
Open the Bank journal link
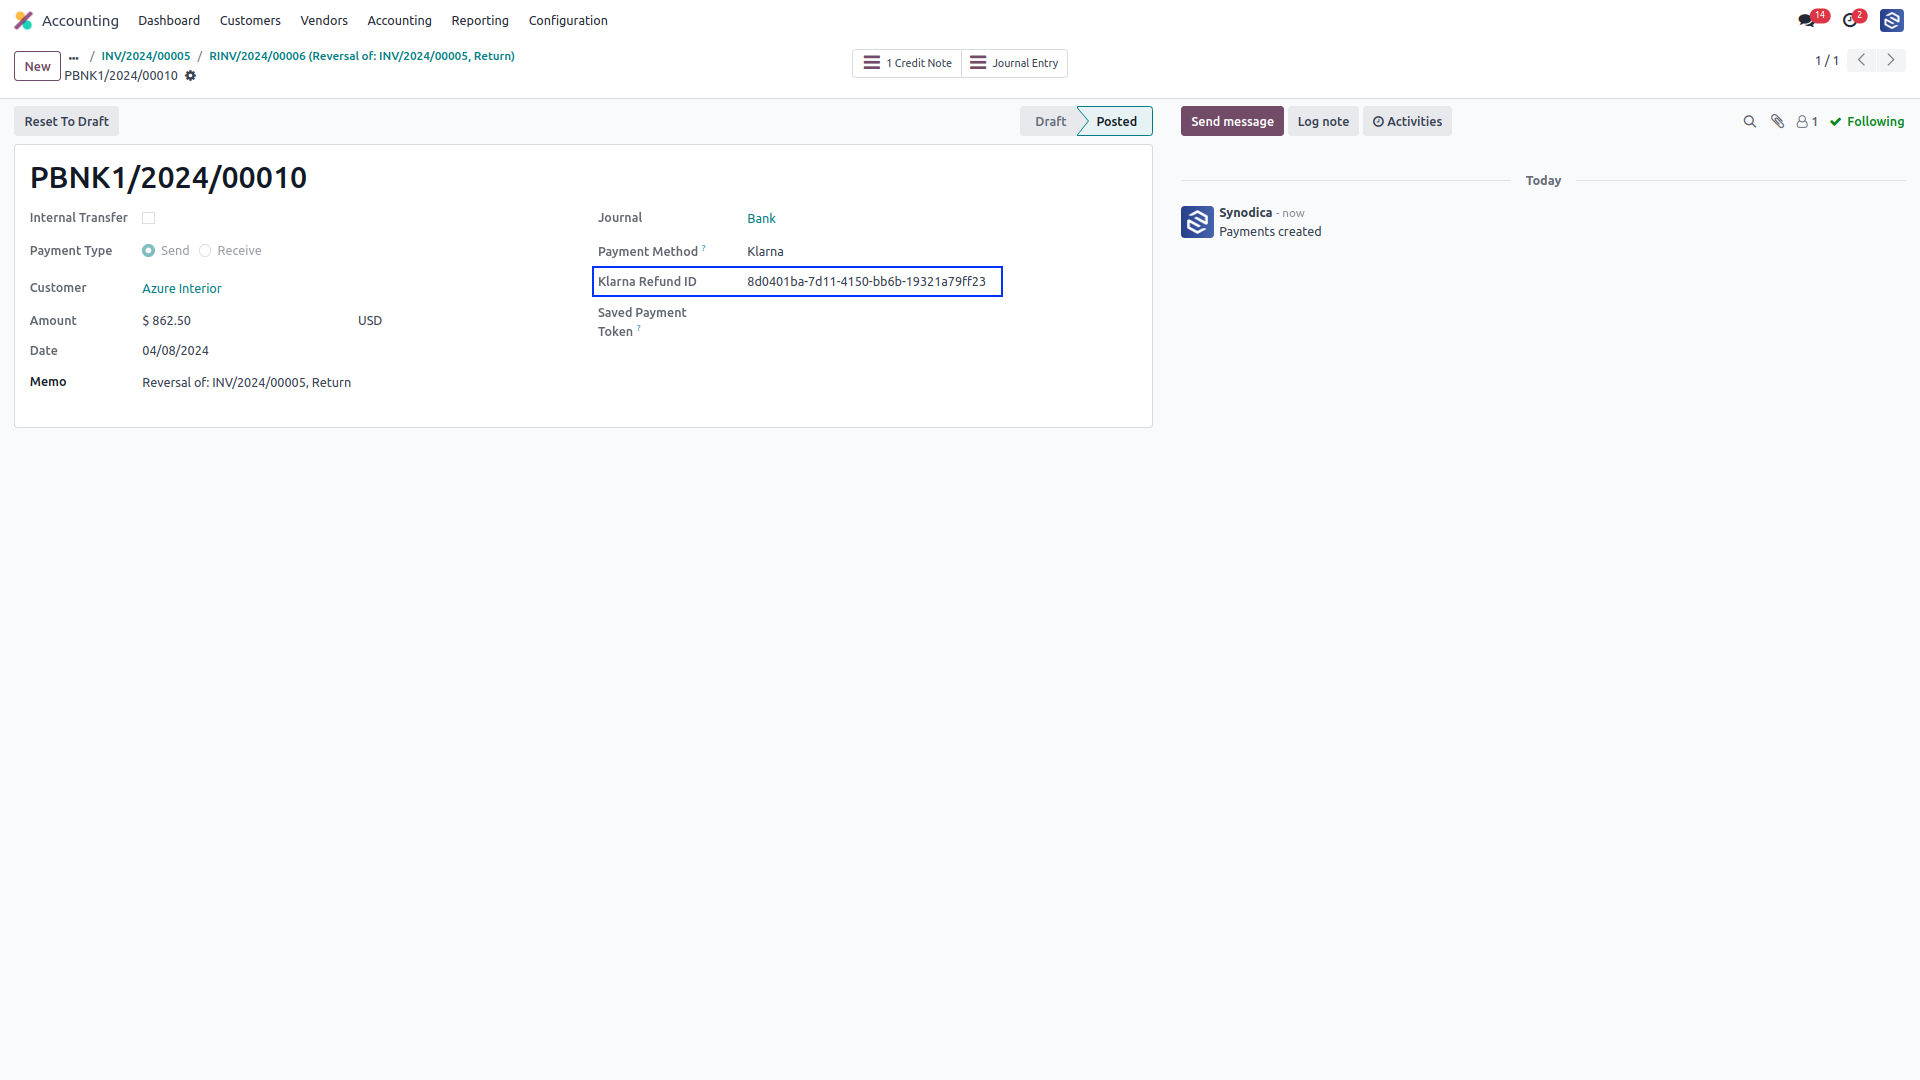[761, 219]
